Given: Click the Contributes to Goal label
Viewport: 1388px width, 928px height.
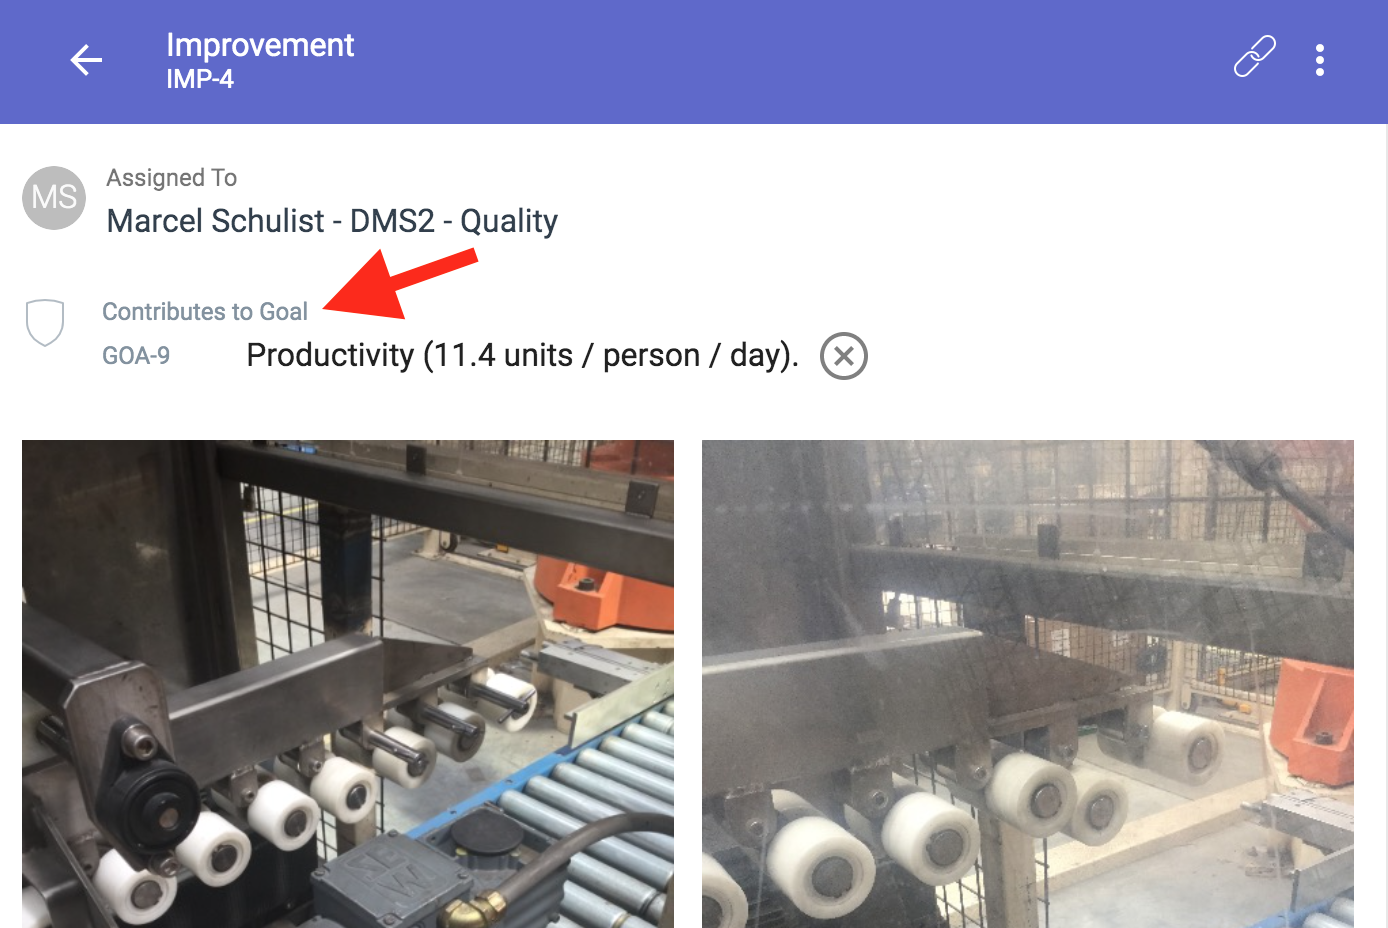Looking at the screenshot, I should coord(205,312).
